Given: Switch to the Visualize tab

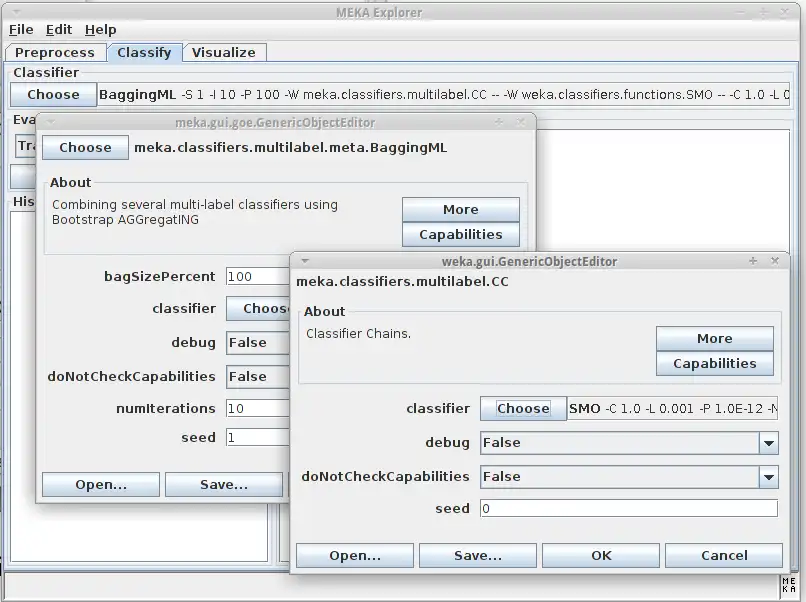Looking at the screenshot, I should (224, 52).
